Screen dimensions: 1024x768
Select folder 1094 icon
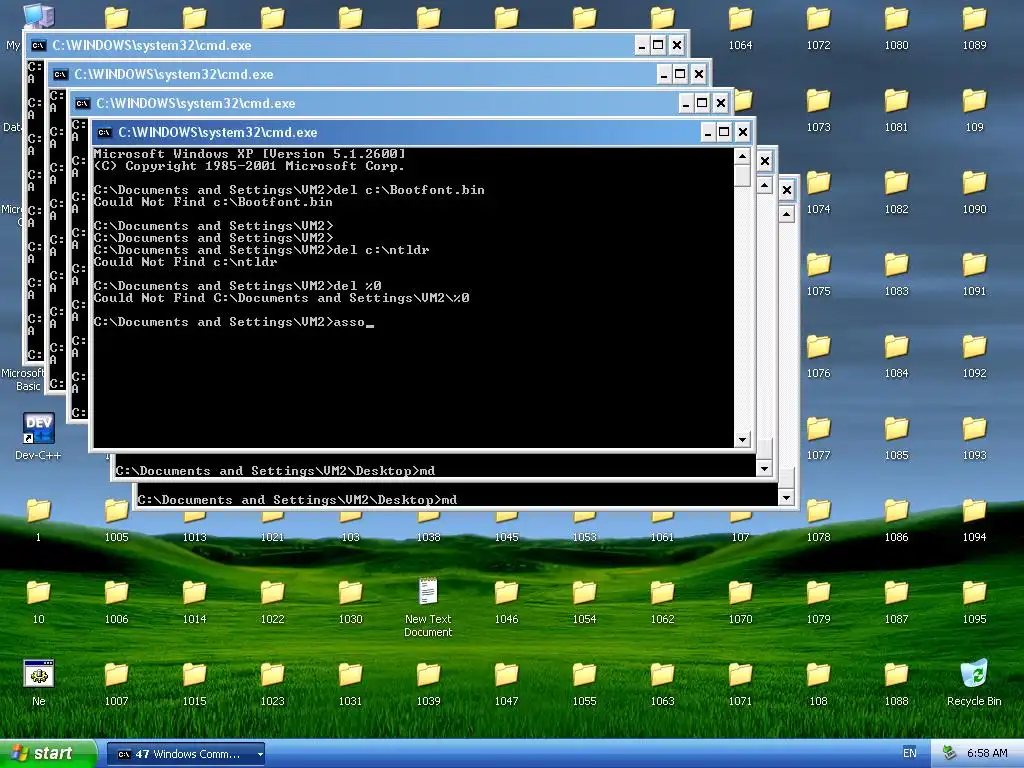[x=974, y=511]
